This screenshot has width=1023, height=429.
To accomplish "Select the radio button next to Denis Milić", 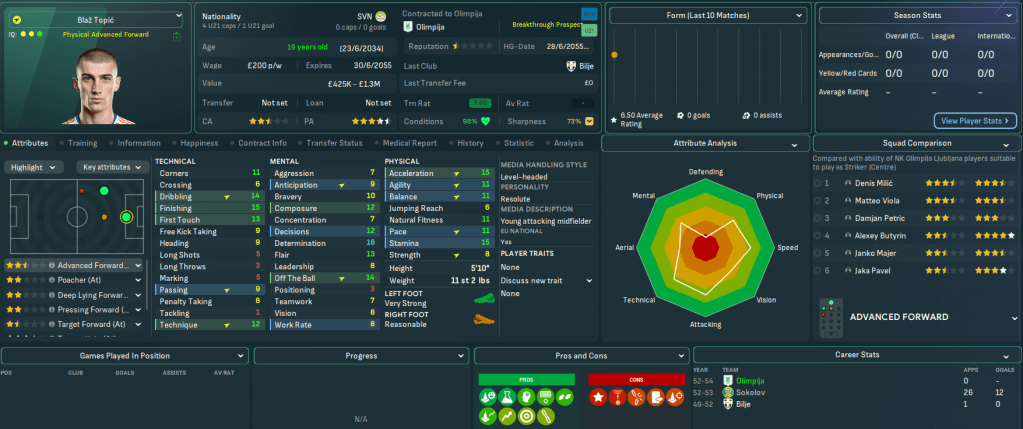I will tap(817, 184).
